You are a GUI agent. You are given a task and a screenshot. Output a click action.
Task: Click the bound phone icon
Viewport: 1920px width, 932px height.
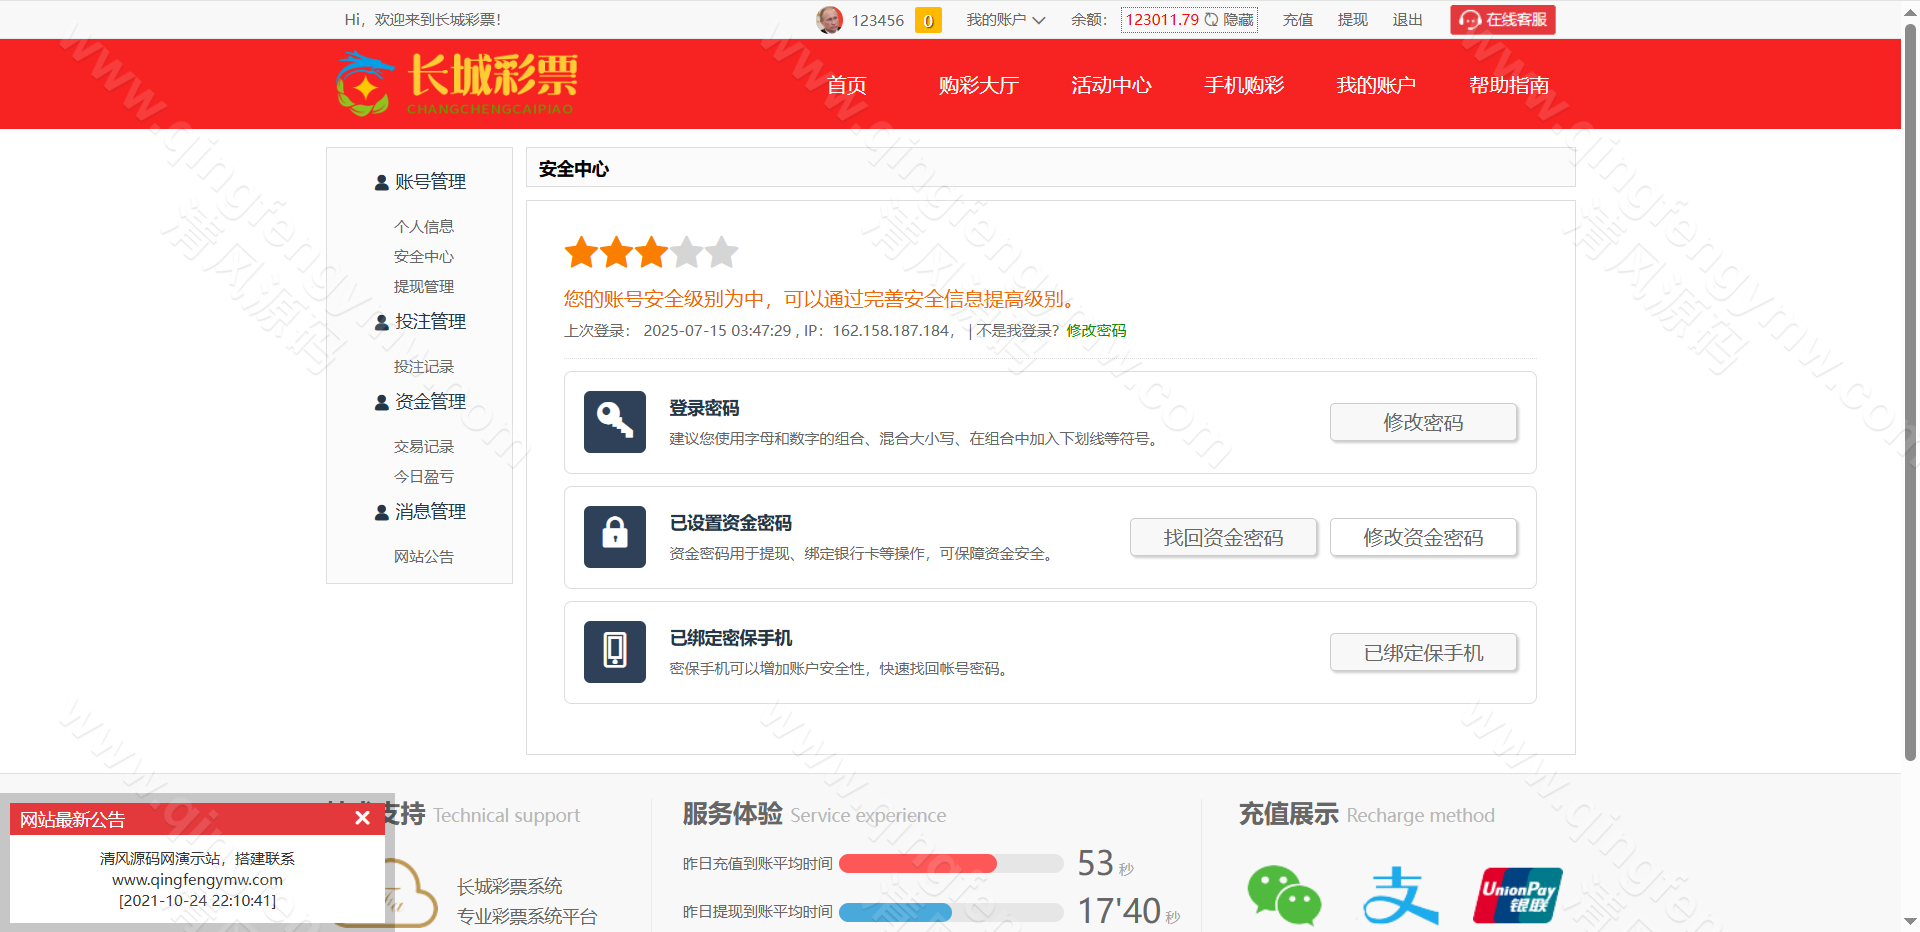click(x=614, y=652)
